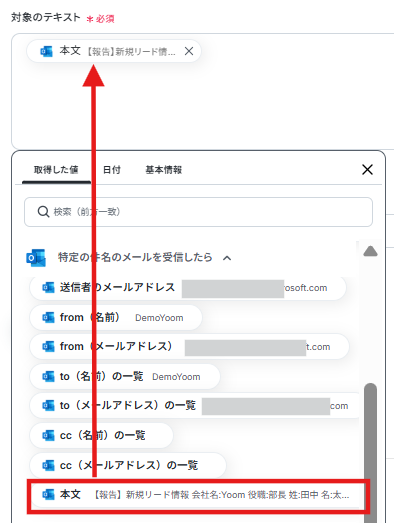
Task: Close the value picker panel
Action: [367, 169]
